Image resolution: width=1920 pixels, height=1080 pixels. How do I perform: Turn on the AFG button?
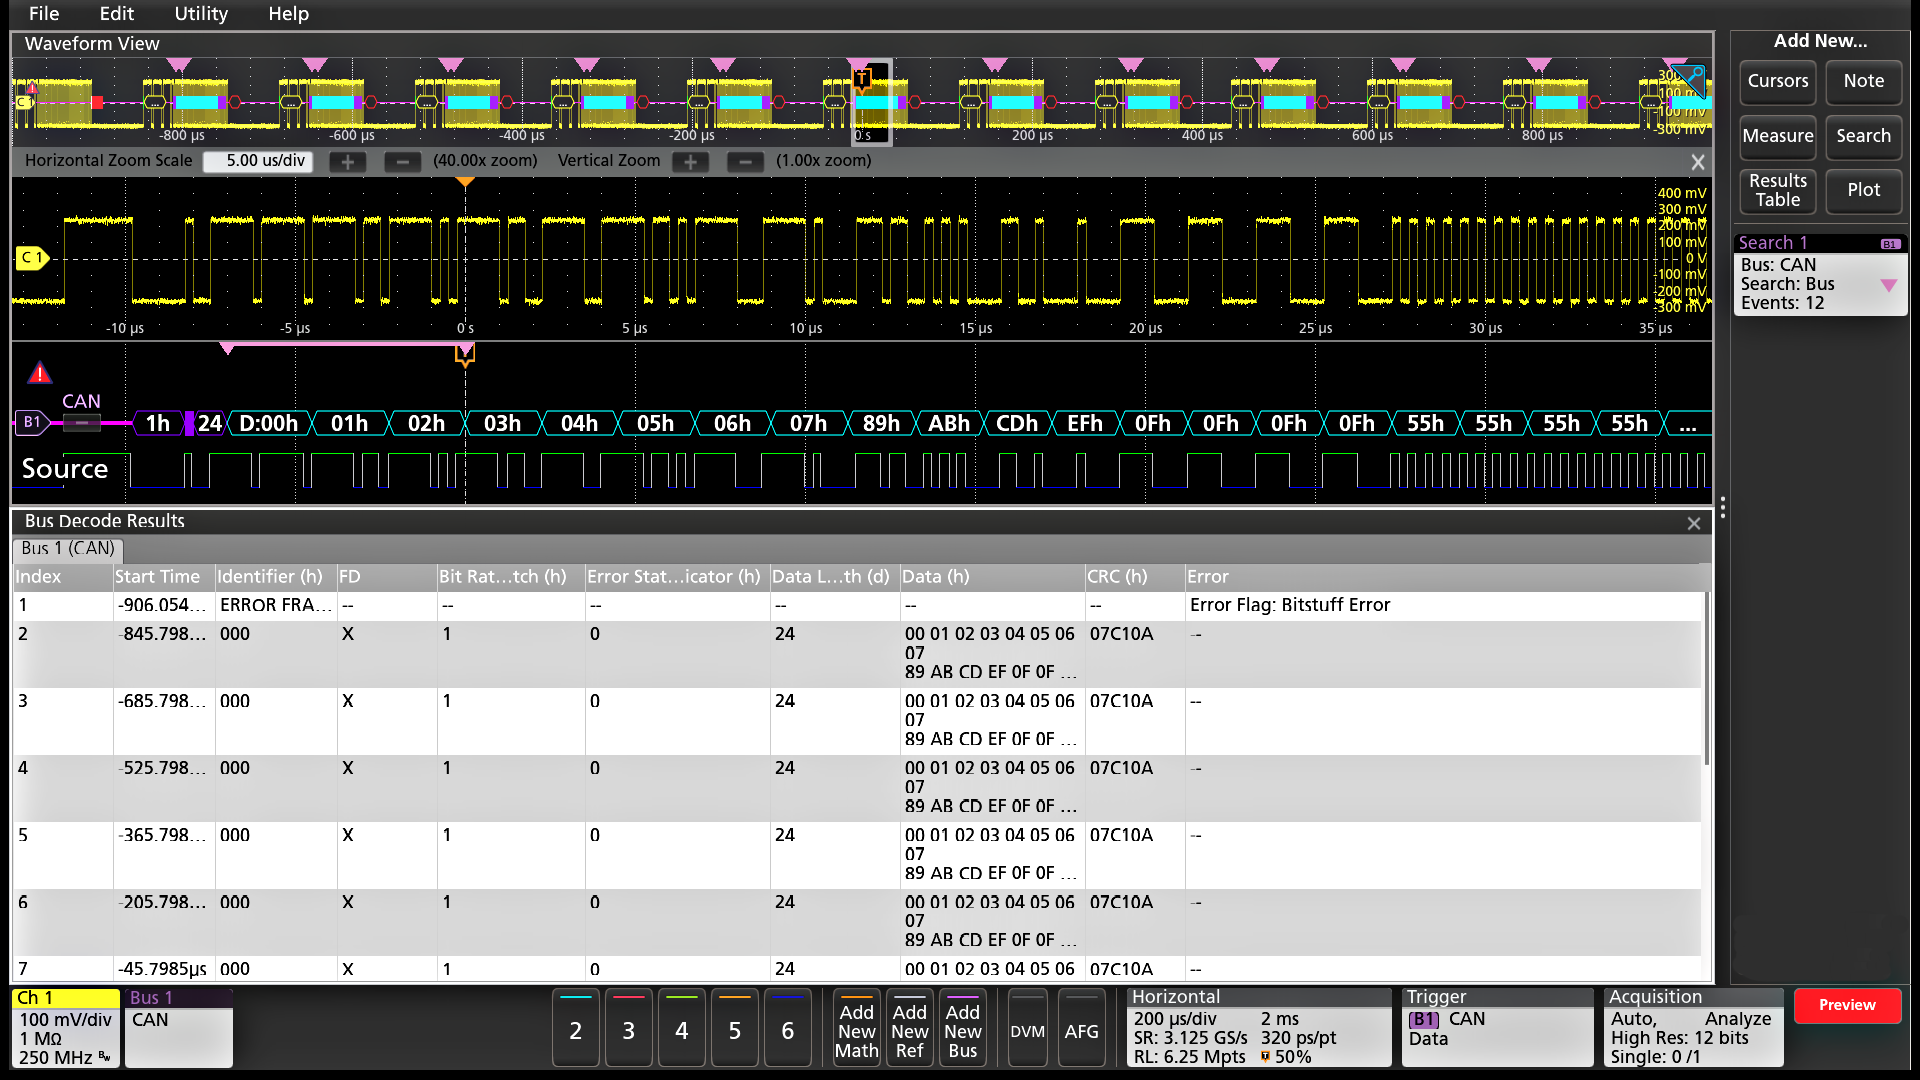(x=1081, y=1030)
